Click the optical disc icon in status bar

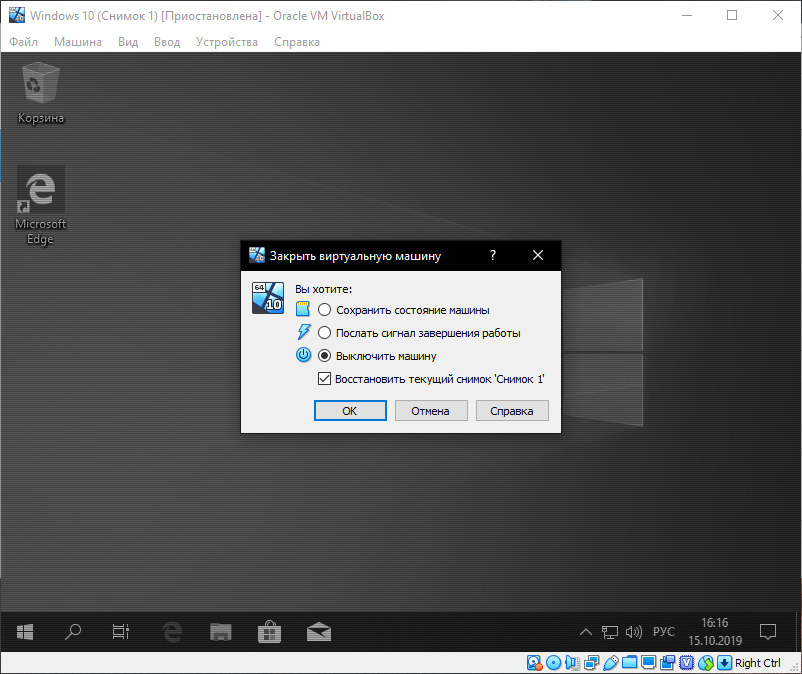point(553,663)
